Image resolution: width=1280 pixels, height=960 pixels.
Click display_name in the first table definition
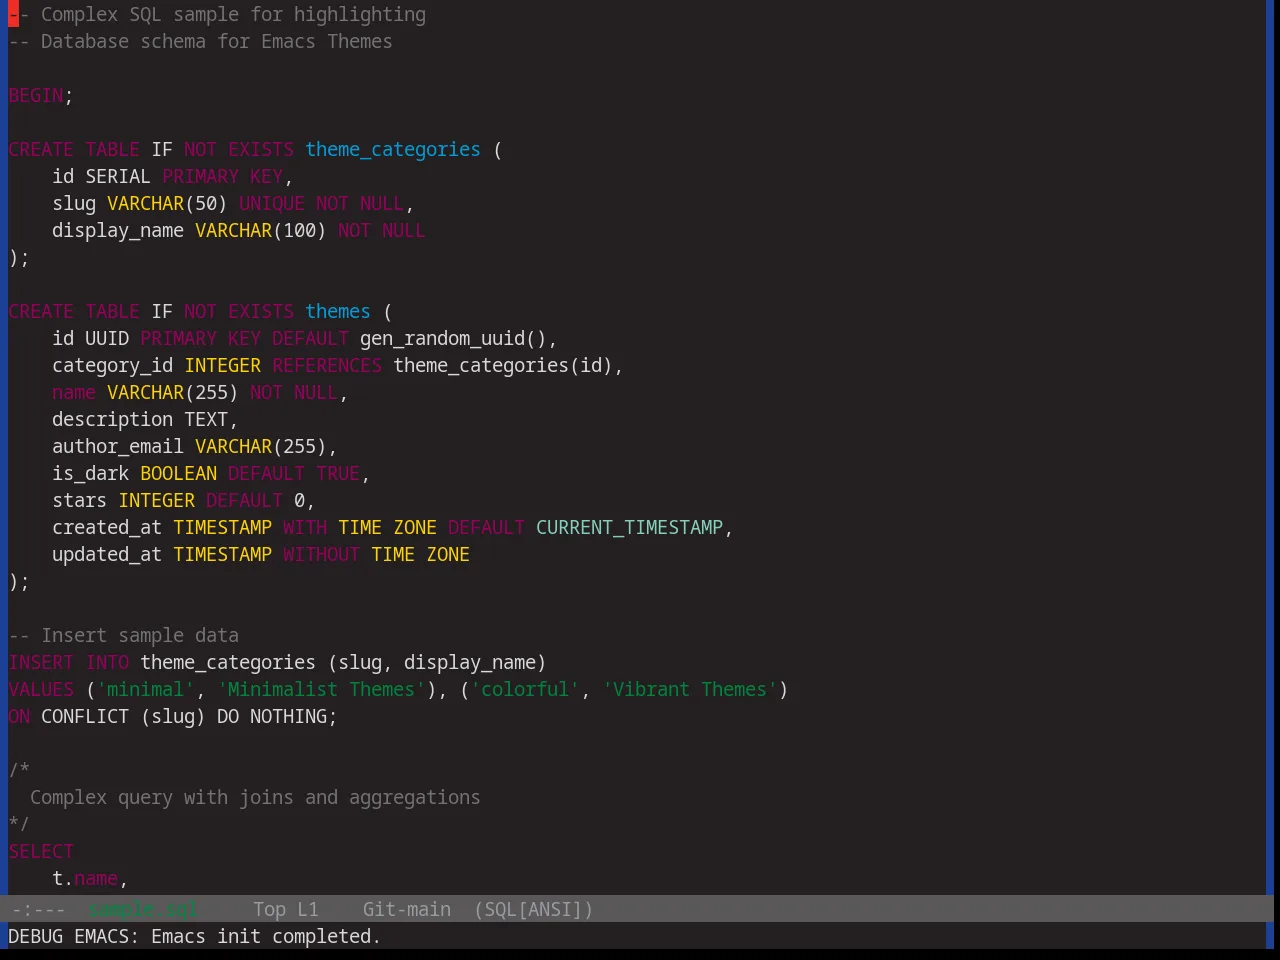pyautogui.click(x=118, y=231)
